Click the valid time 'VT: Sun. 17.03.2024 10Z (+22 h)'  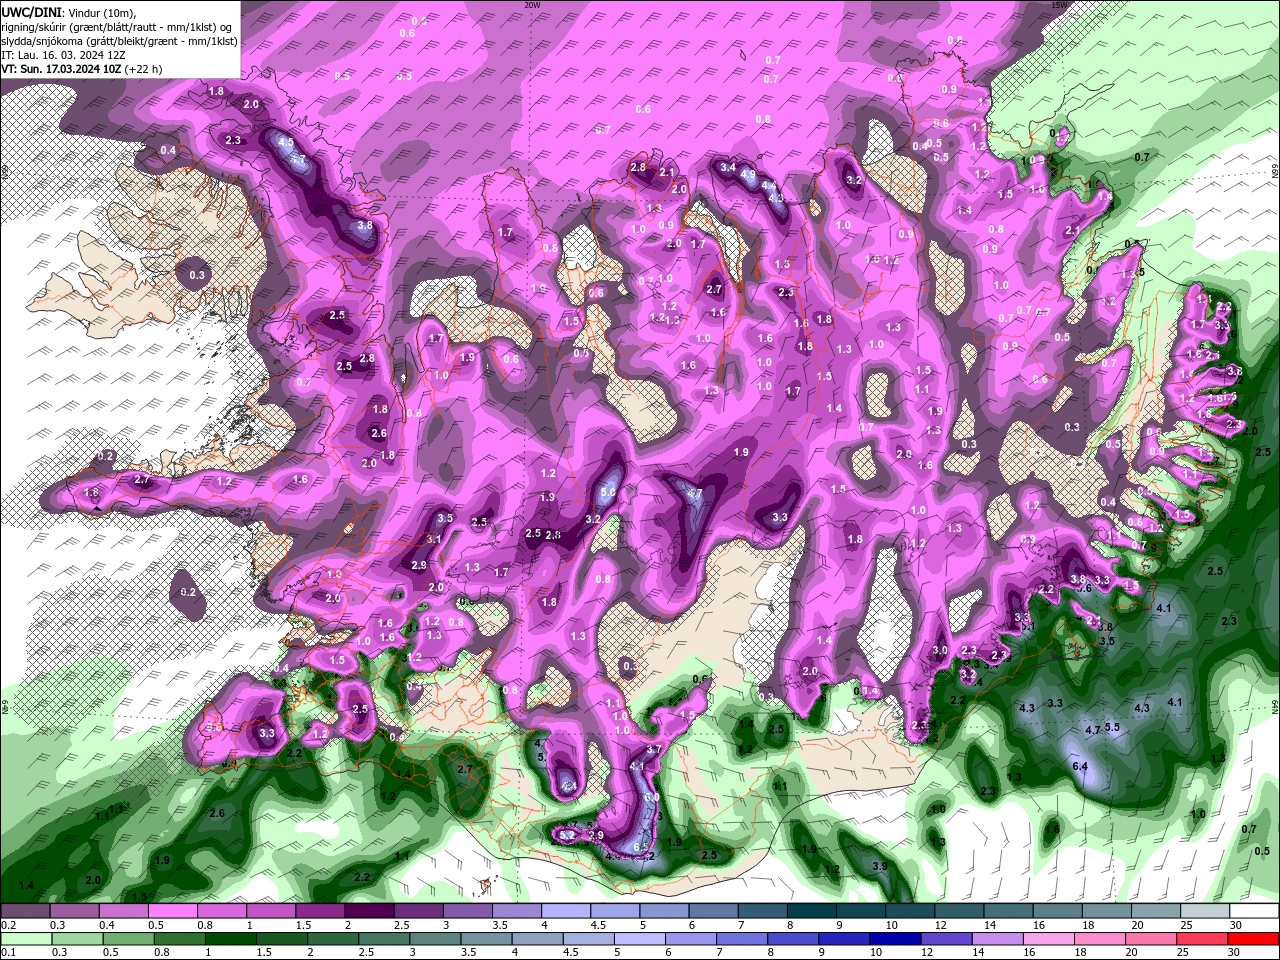82,69
